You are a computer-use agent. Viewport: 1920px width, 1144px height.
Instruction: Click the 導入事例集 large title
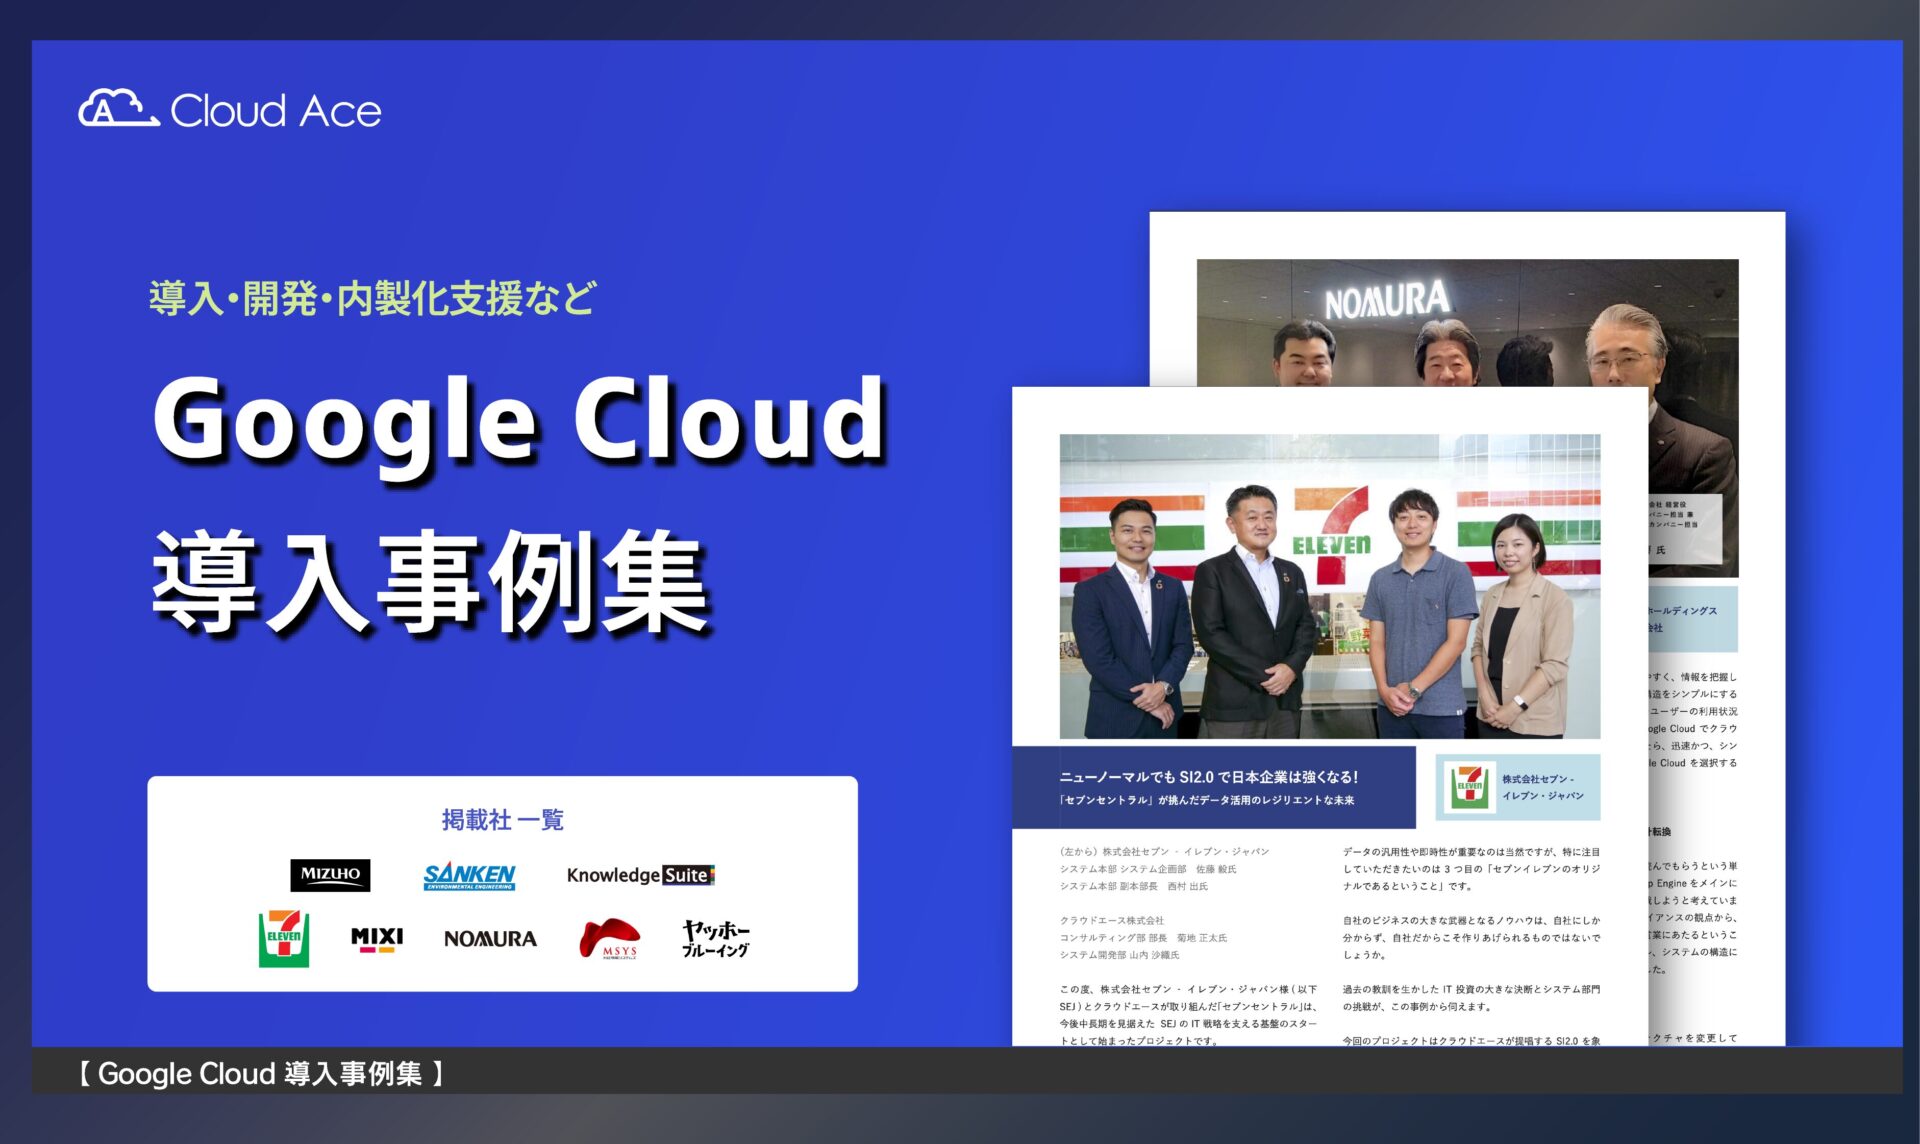(x=432, y=583)
